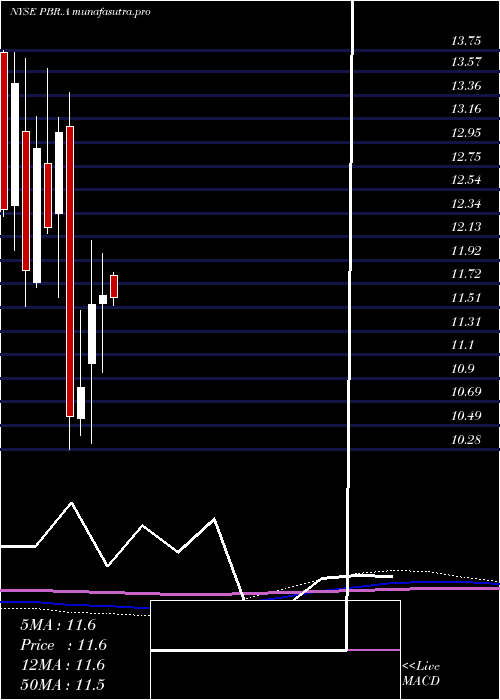The width and height of the screenshot is (500, 700).
Task: Click the 10.28 price axis label
Action: pyautogui.click(x=466, y=439)
